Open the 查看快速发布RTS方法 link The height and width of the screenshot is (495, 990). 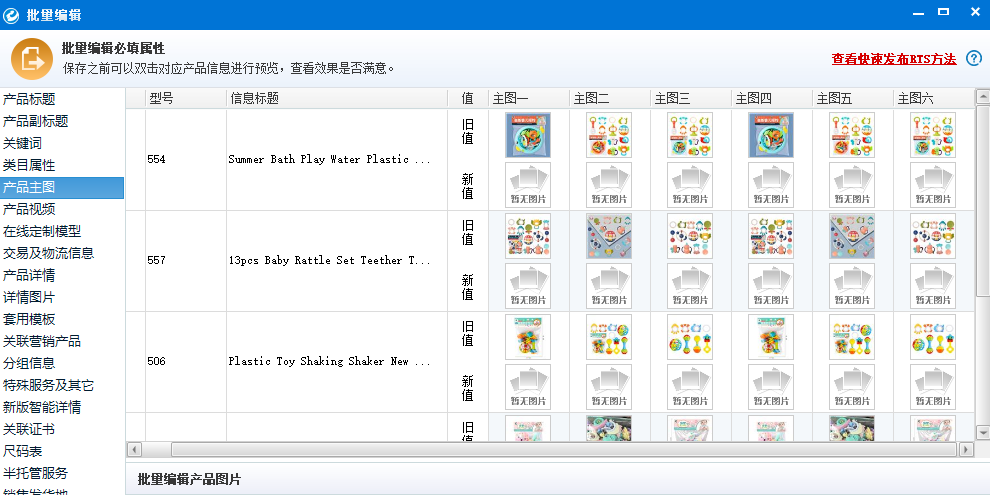pyautogui.click(x=893, y=59)
